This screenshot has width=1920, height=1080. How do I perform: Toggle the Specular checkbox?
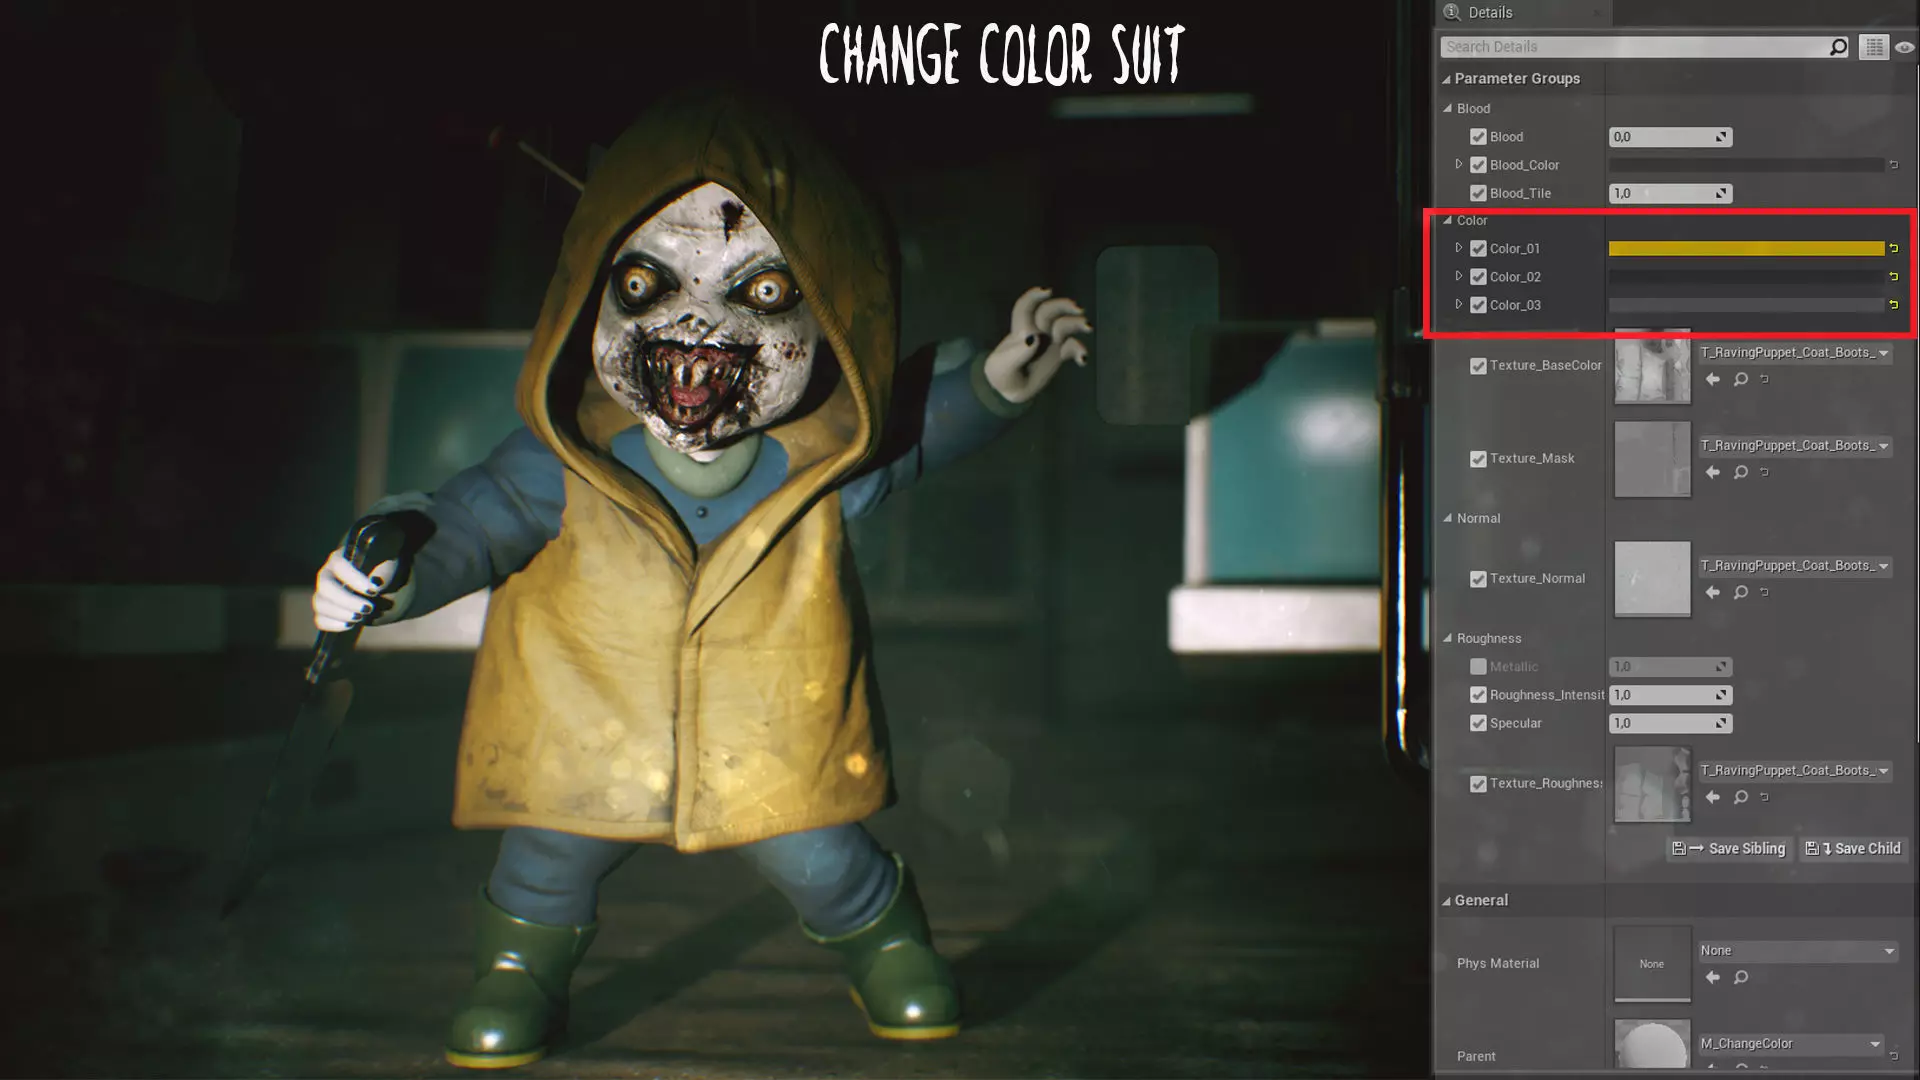point(1478,723)
